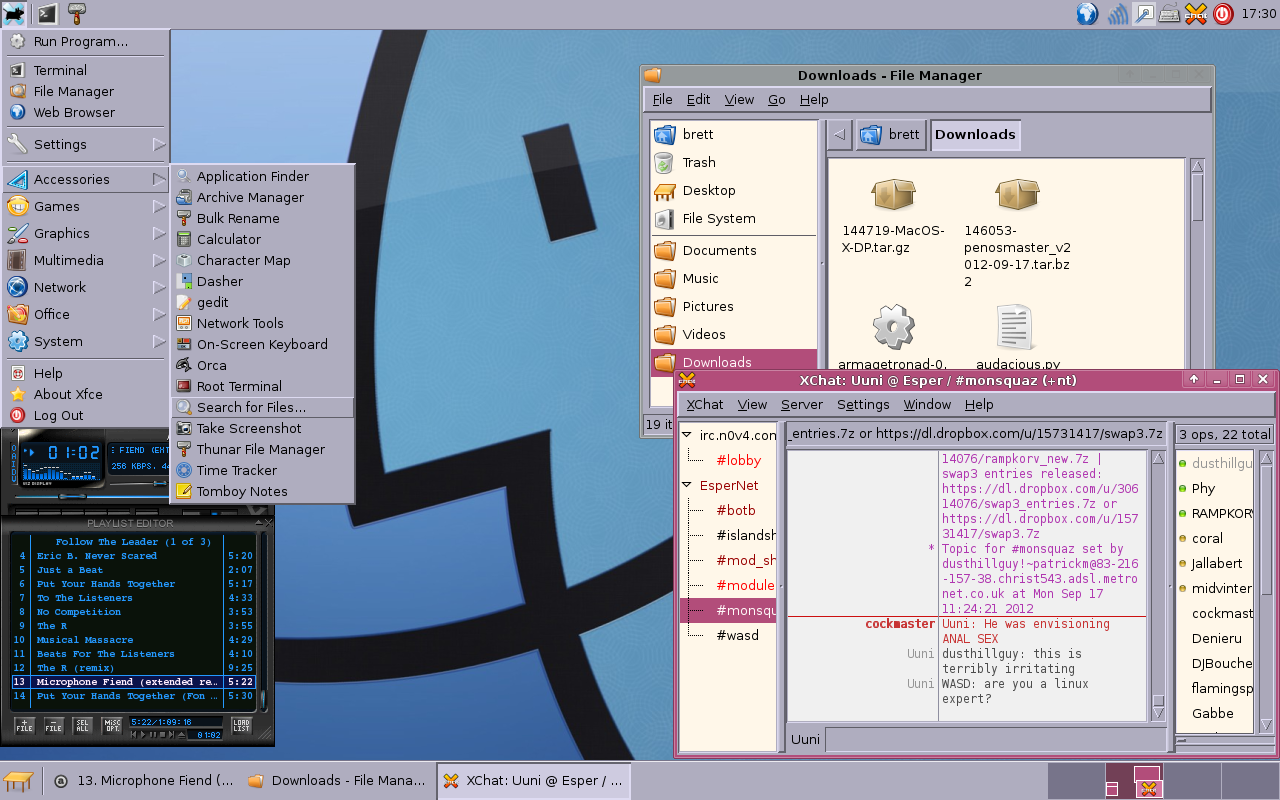The height and width of the screenshot is (800, 1280).
Task: Open Tomboy Notes entry
Action: pos(263,491)
